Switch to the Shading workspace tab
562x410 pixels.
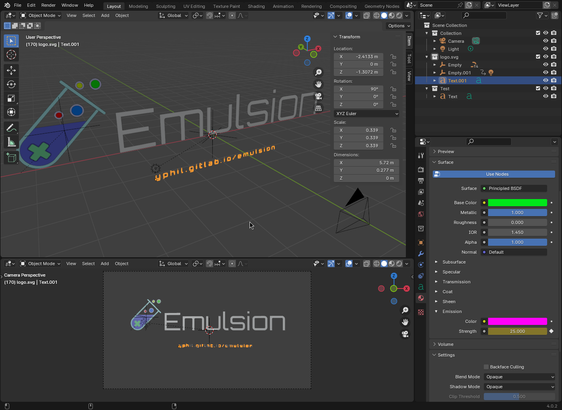[256, 6]
